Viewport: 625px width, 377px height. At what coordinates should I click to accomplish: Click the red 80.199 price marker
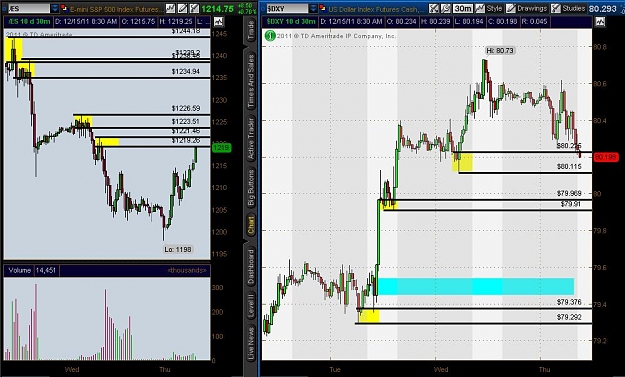(x=605, y=157)
